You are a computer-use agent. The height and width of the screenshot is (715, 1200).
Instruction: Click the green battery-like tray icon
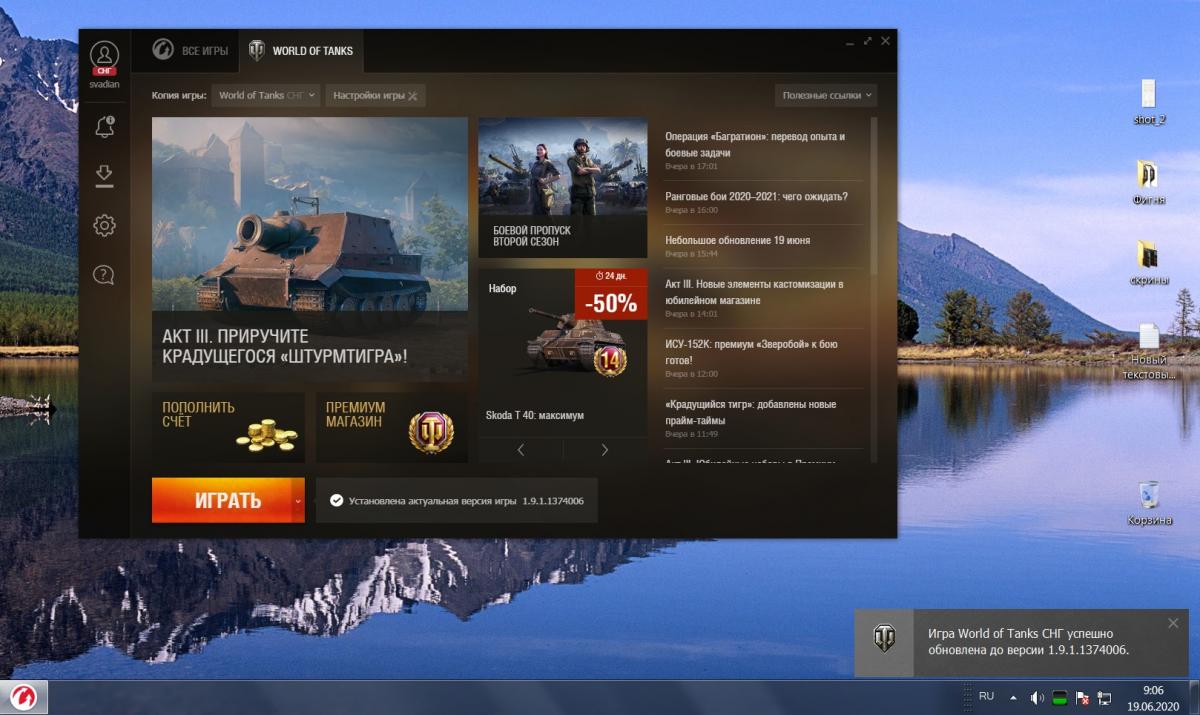(x=1060, y=697)
